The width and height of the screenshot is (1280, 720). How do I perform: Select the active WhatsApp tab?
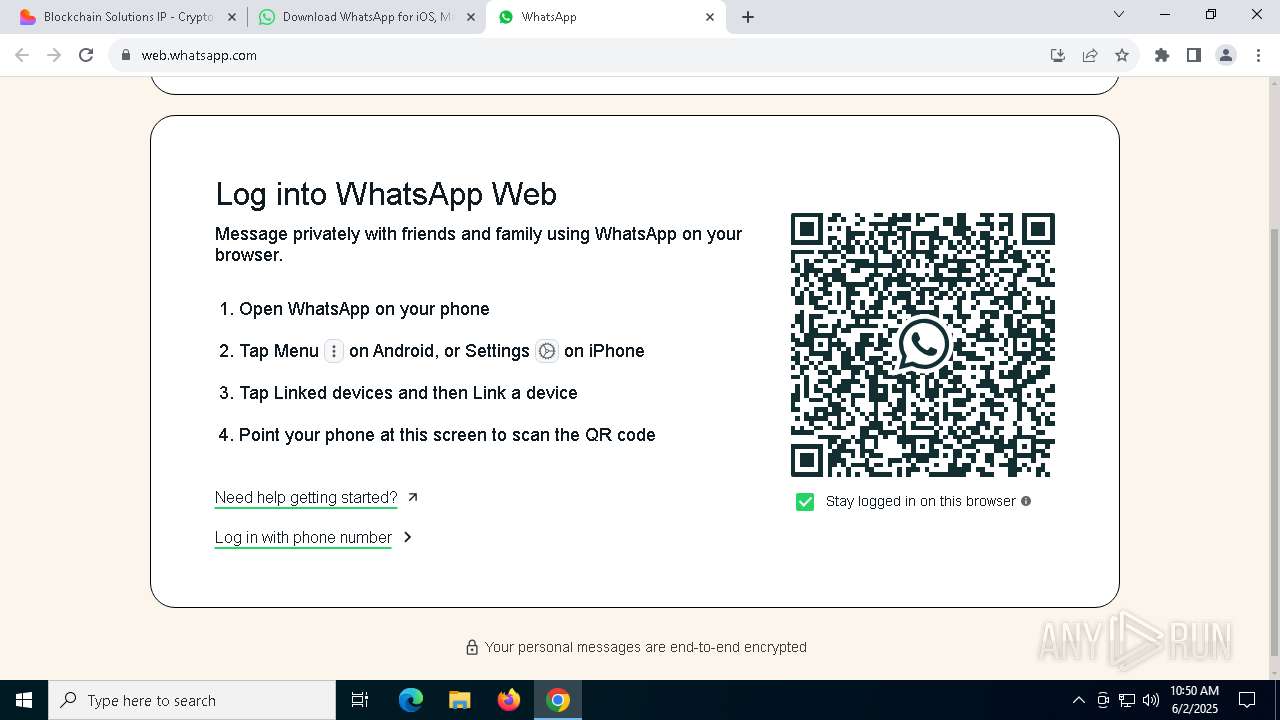[605, 17]
